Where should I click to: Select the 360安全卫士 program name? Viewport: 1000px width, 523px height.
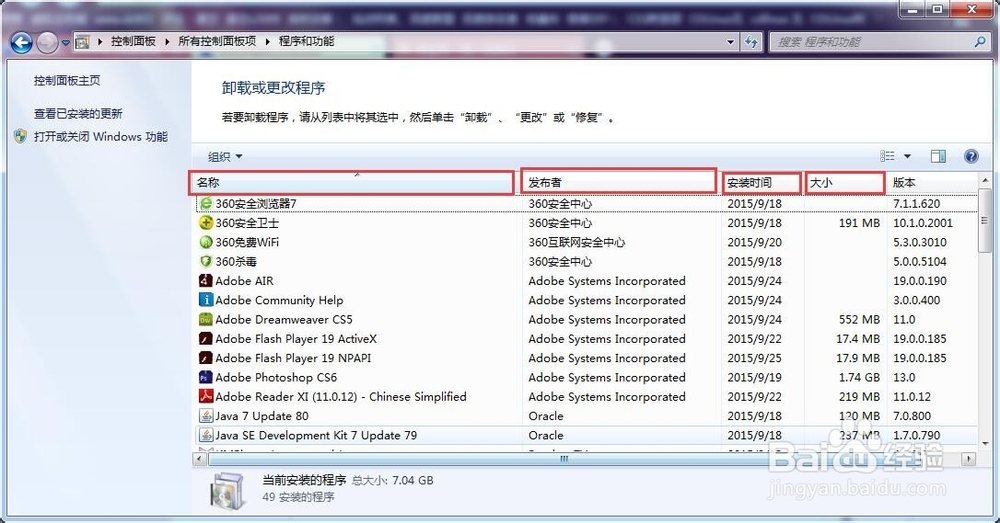tap(247, 223)
